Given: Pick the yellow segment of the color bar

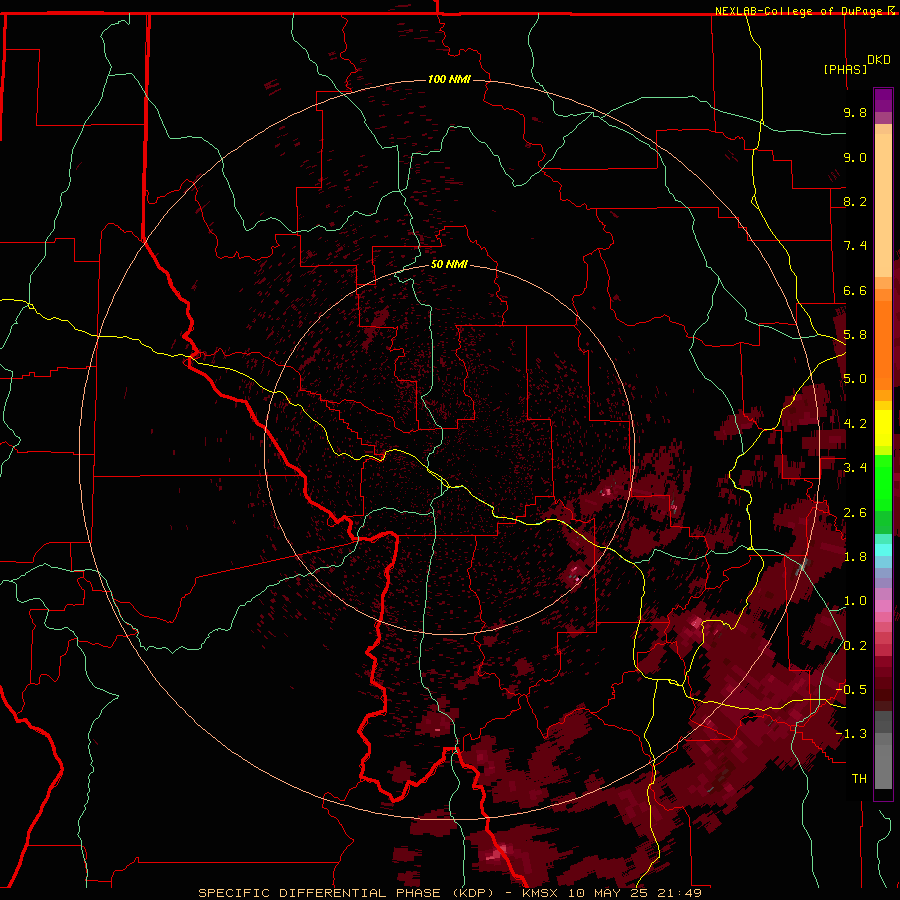Looking at the screenshot, I should [x=883, y=428].
